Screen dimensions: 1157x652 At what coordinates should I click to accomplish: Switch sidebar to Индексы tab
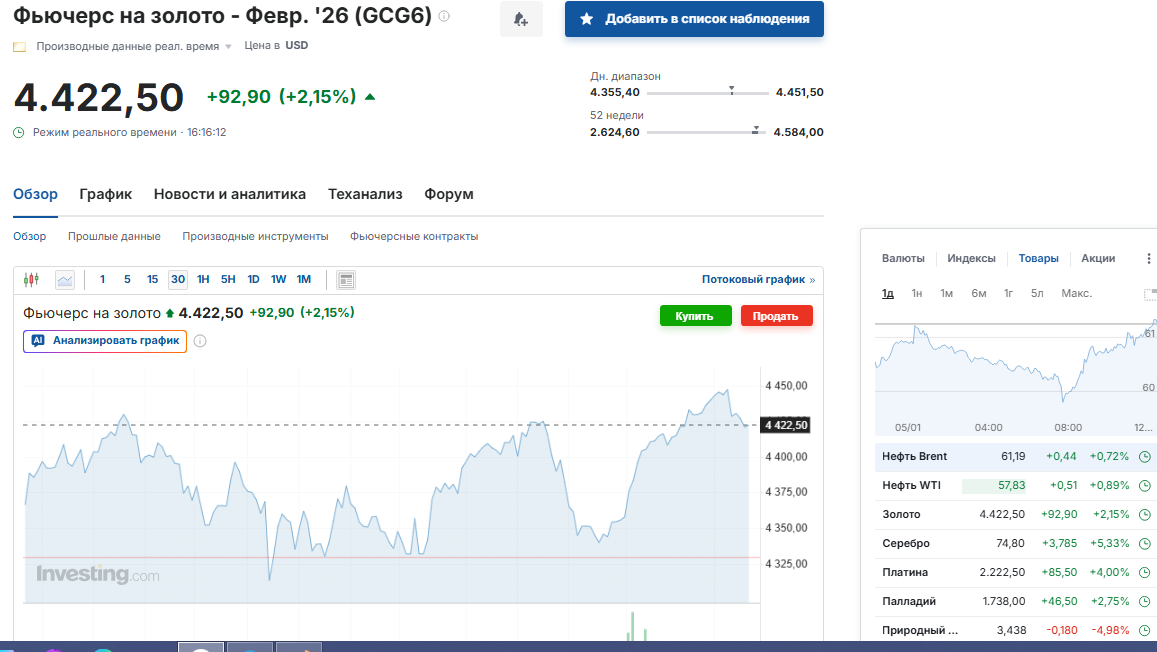click(x=971, y=258)
